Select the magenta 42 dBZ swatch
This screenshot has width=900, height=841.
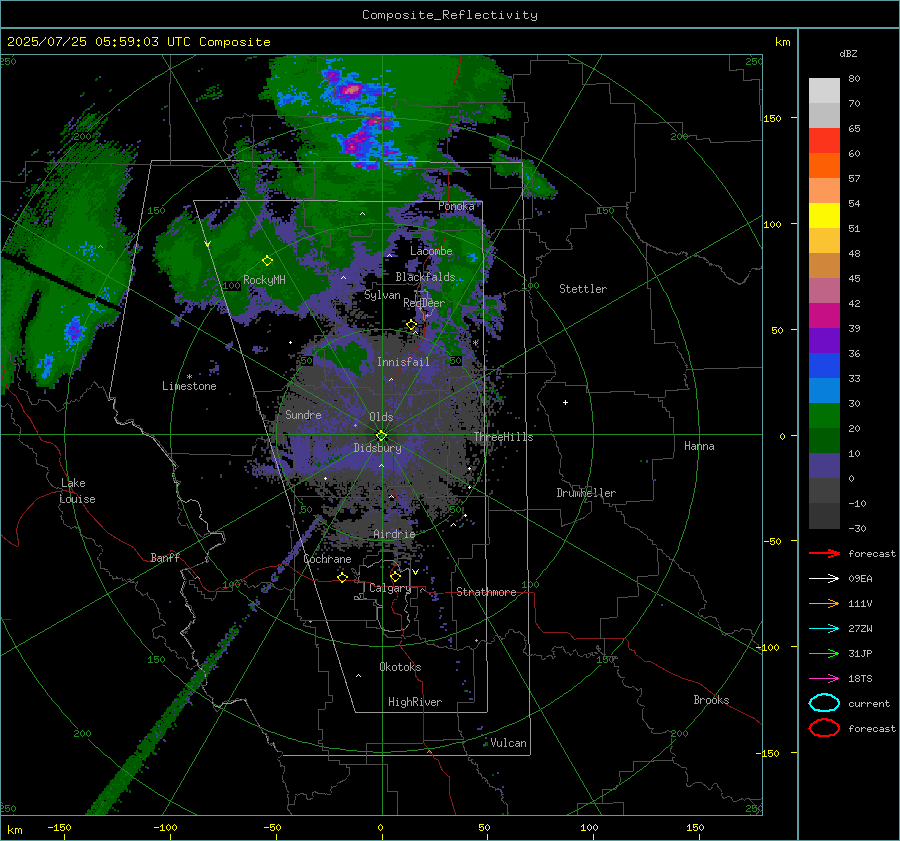click(824, 315)
